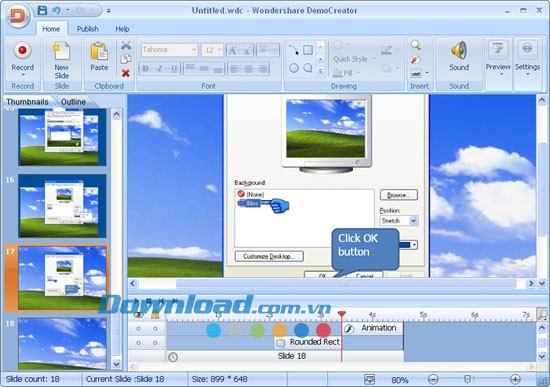This screenshot has height=387, width=550.
Task: Click the zoom slider handle in the status bar
Action: click(x=467, y=379)
